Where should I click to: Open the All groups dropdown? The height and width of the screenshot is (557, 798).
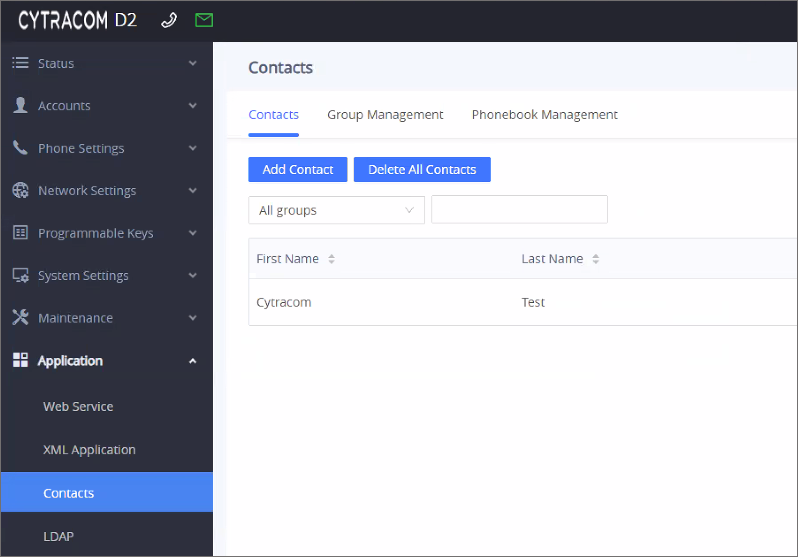[336, 210]
